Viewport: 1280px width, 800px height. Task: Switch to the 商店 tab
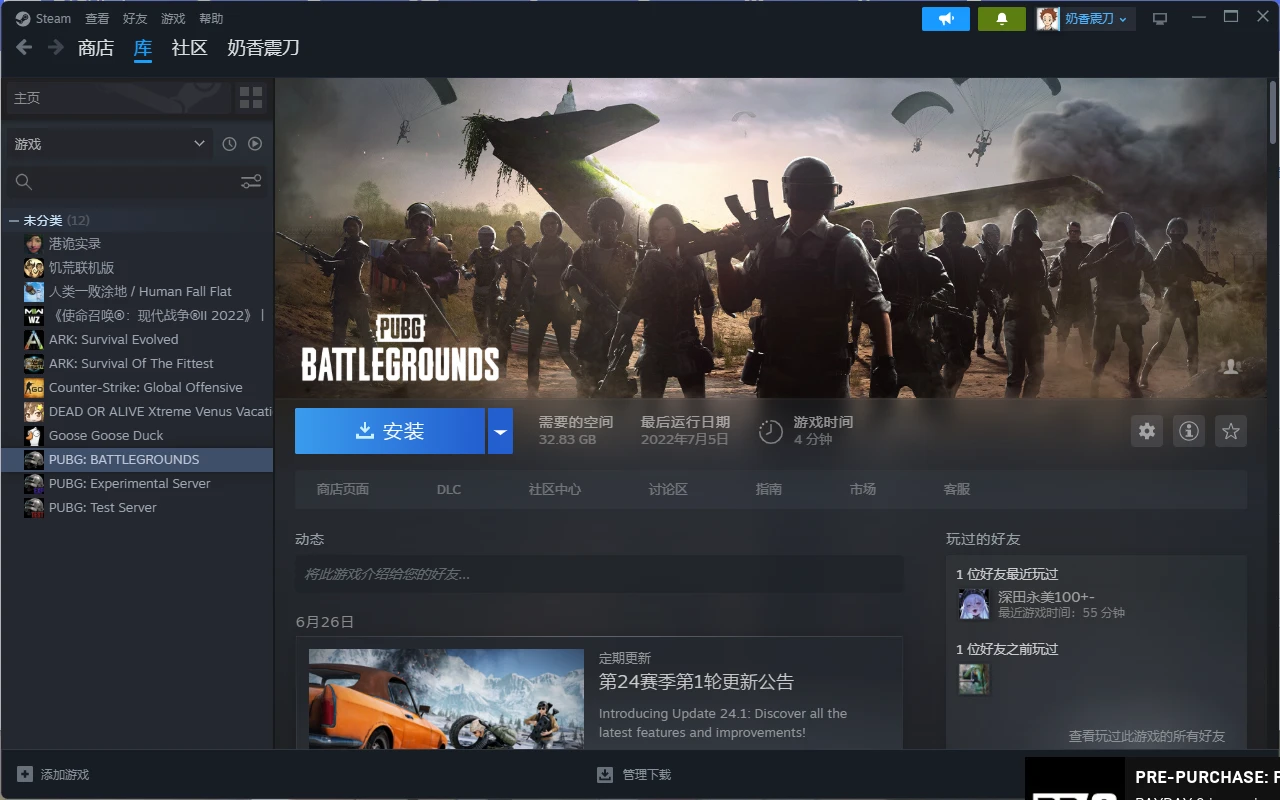[96, 47]
